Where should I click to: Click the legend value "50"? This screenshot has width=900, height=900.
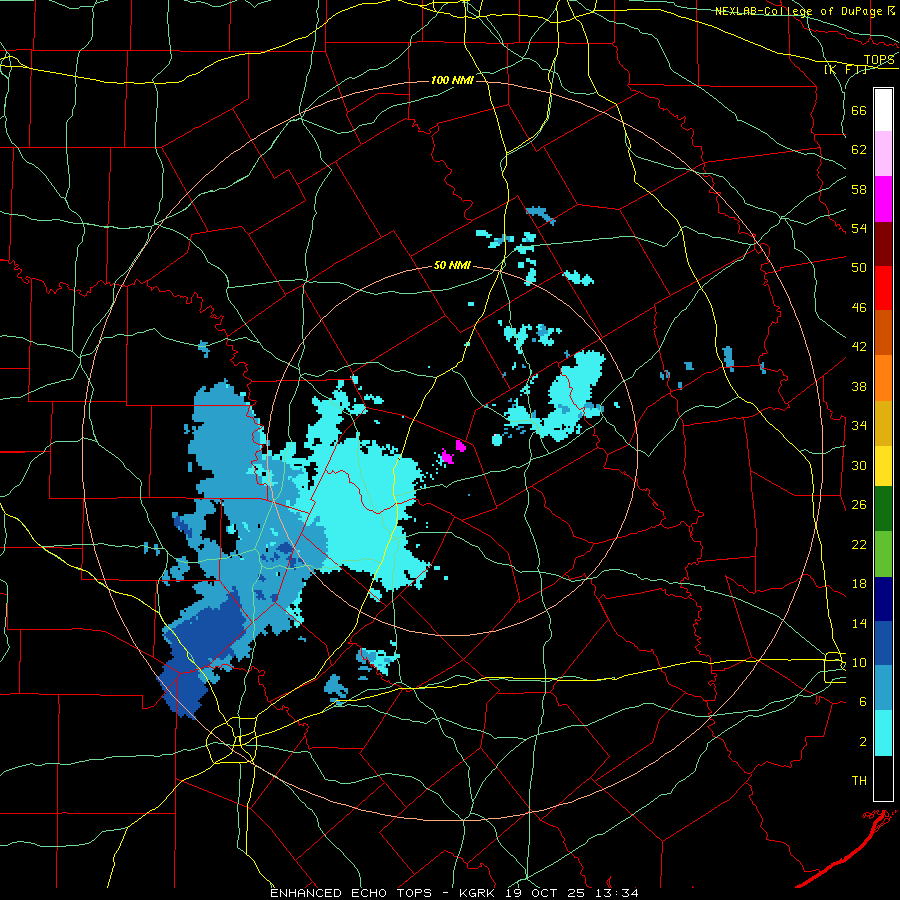(x=859, y=267)
